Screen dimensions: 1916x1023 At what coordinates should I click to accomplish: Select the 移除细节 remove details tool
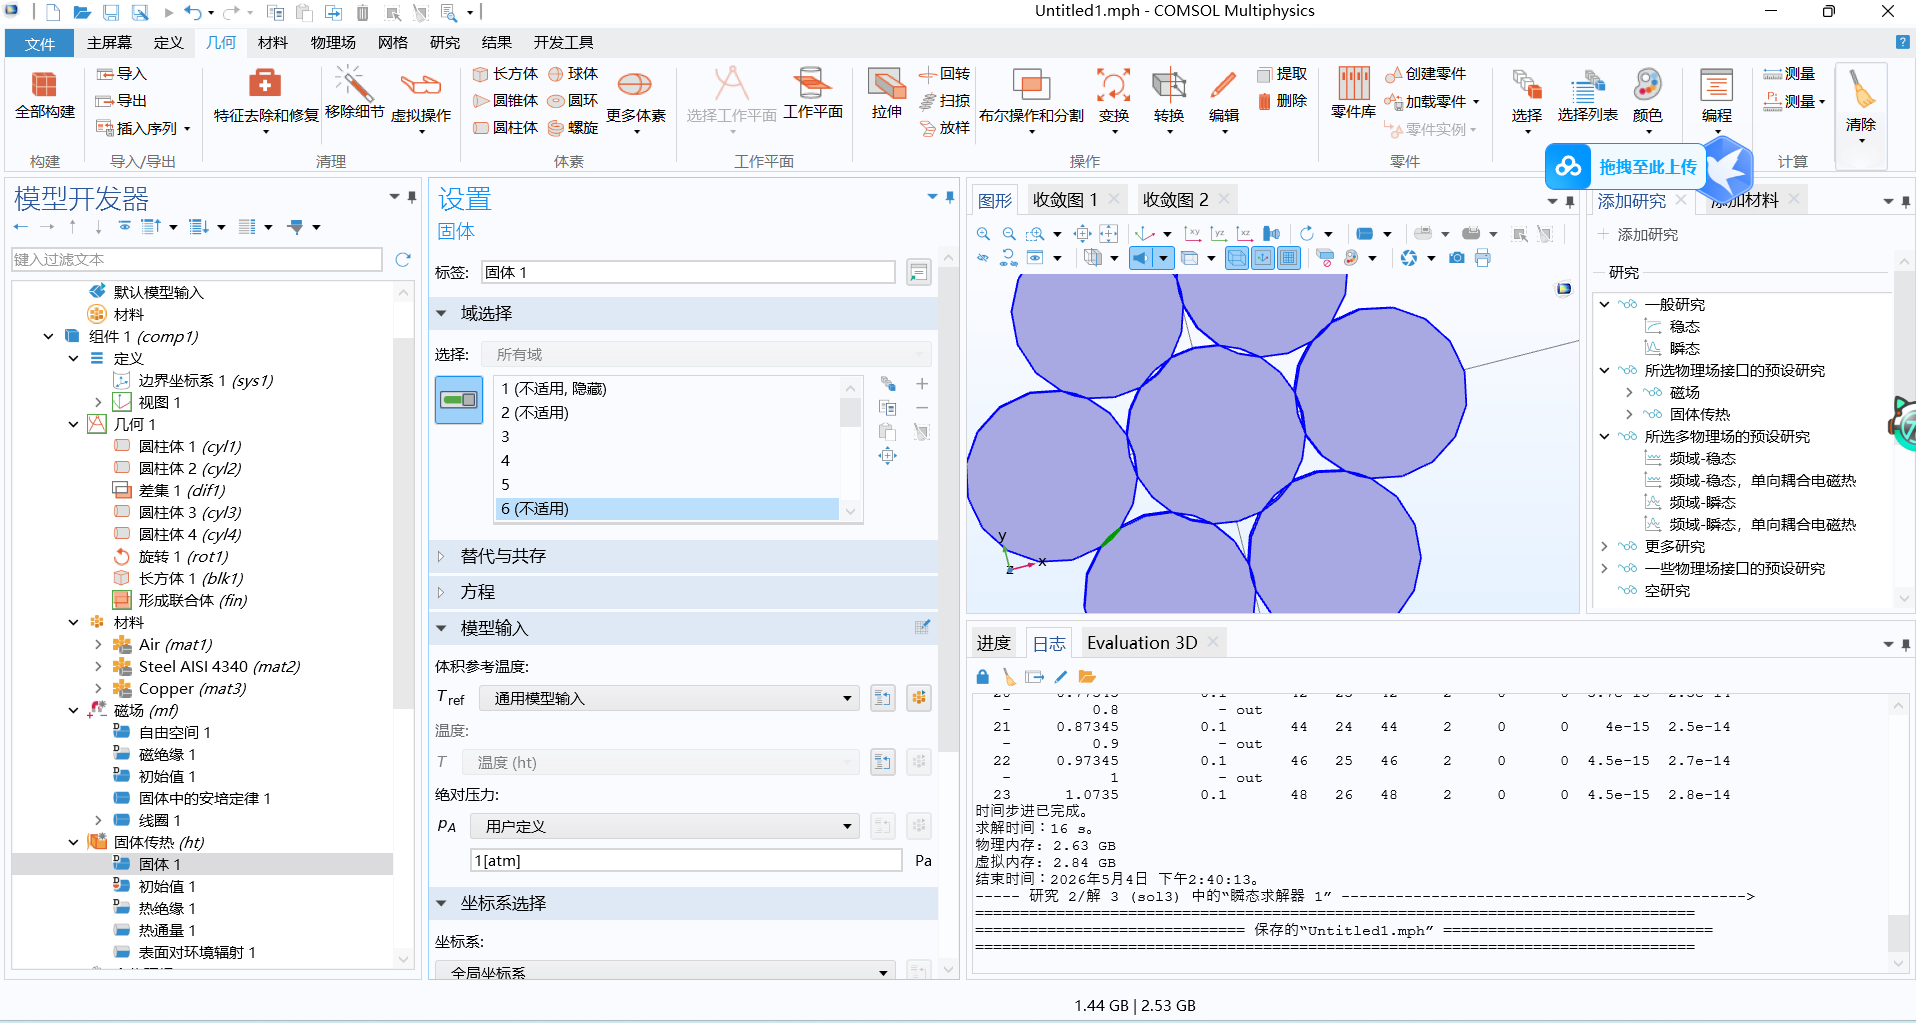pos(354,94)
